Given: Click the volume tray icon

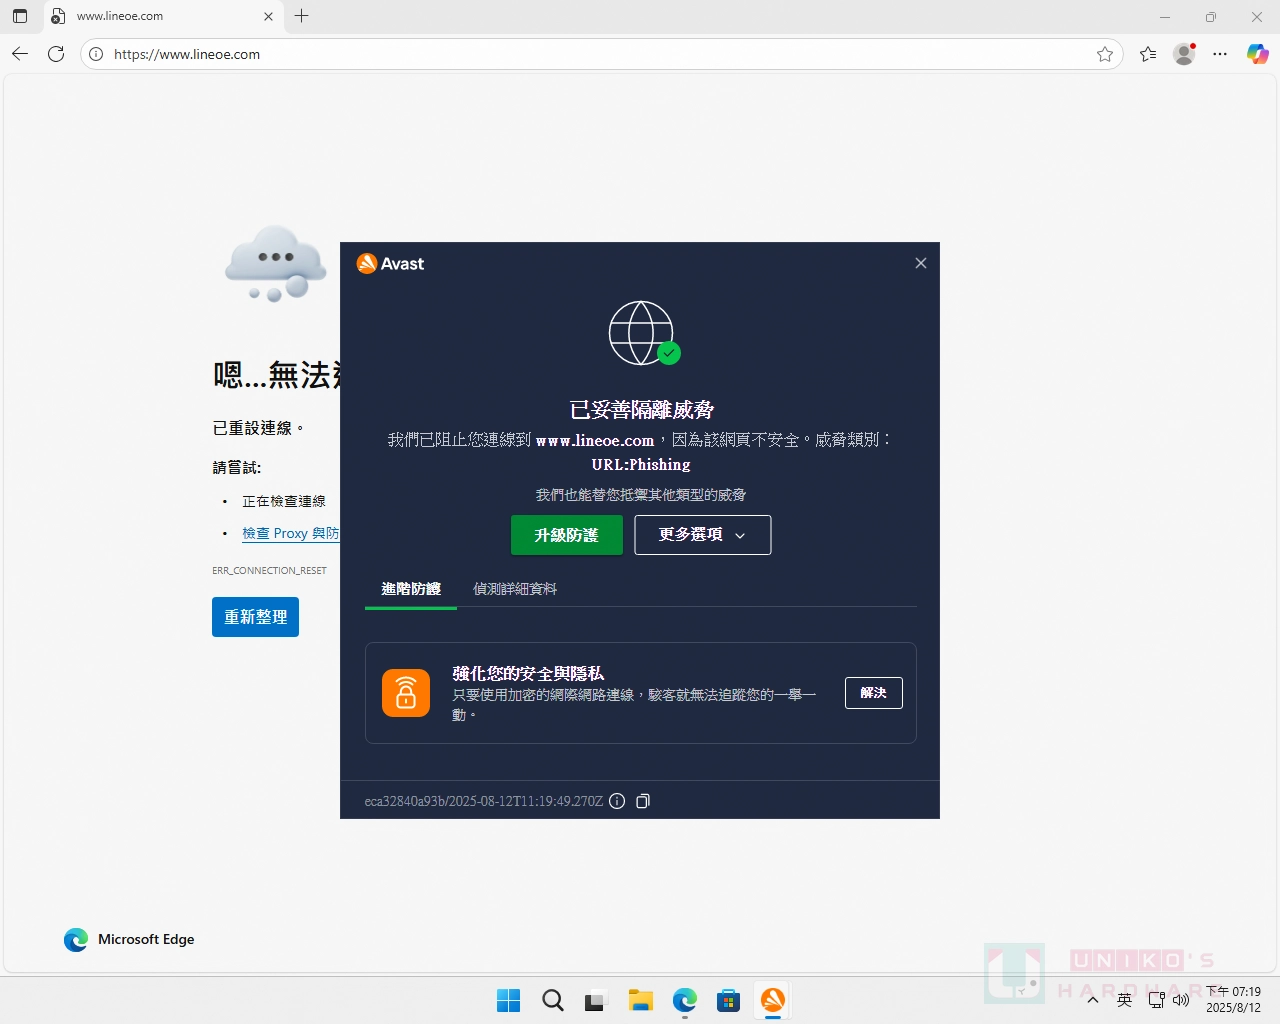Looking at the screenshot, I should (1181, 1000).
